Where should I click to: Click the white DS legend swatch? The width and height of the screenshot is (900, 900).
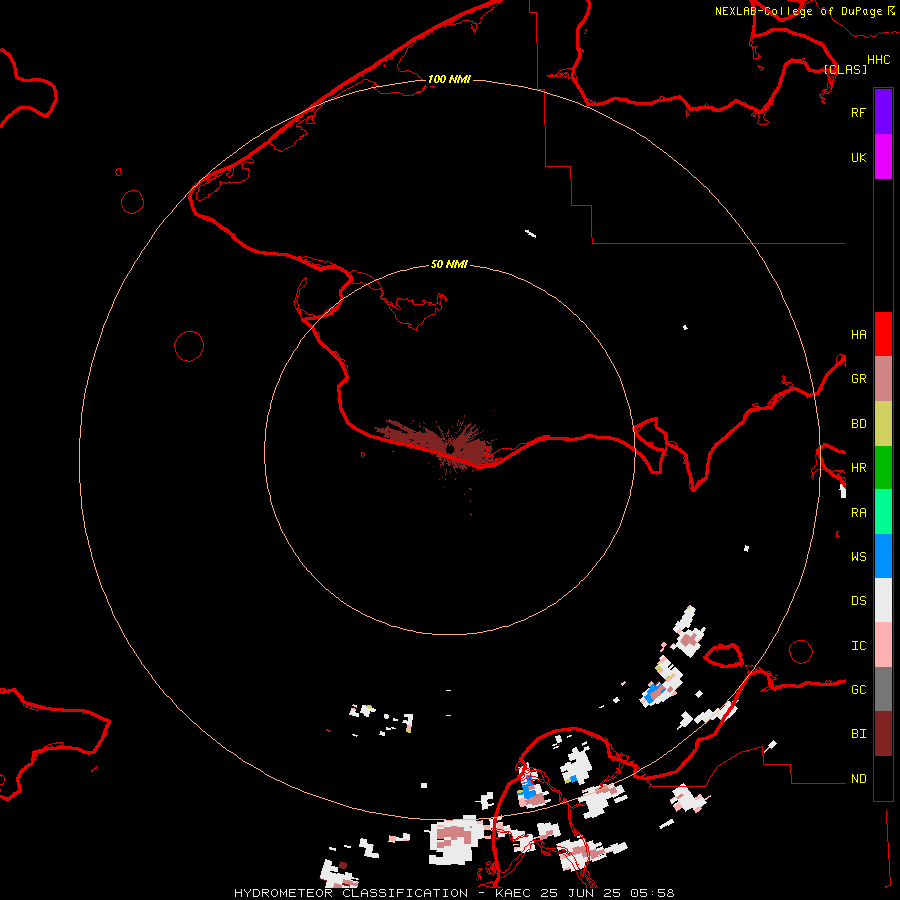883,600
